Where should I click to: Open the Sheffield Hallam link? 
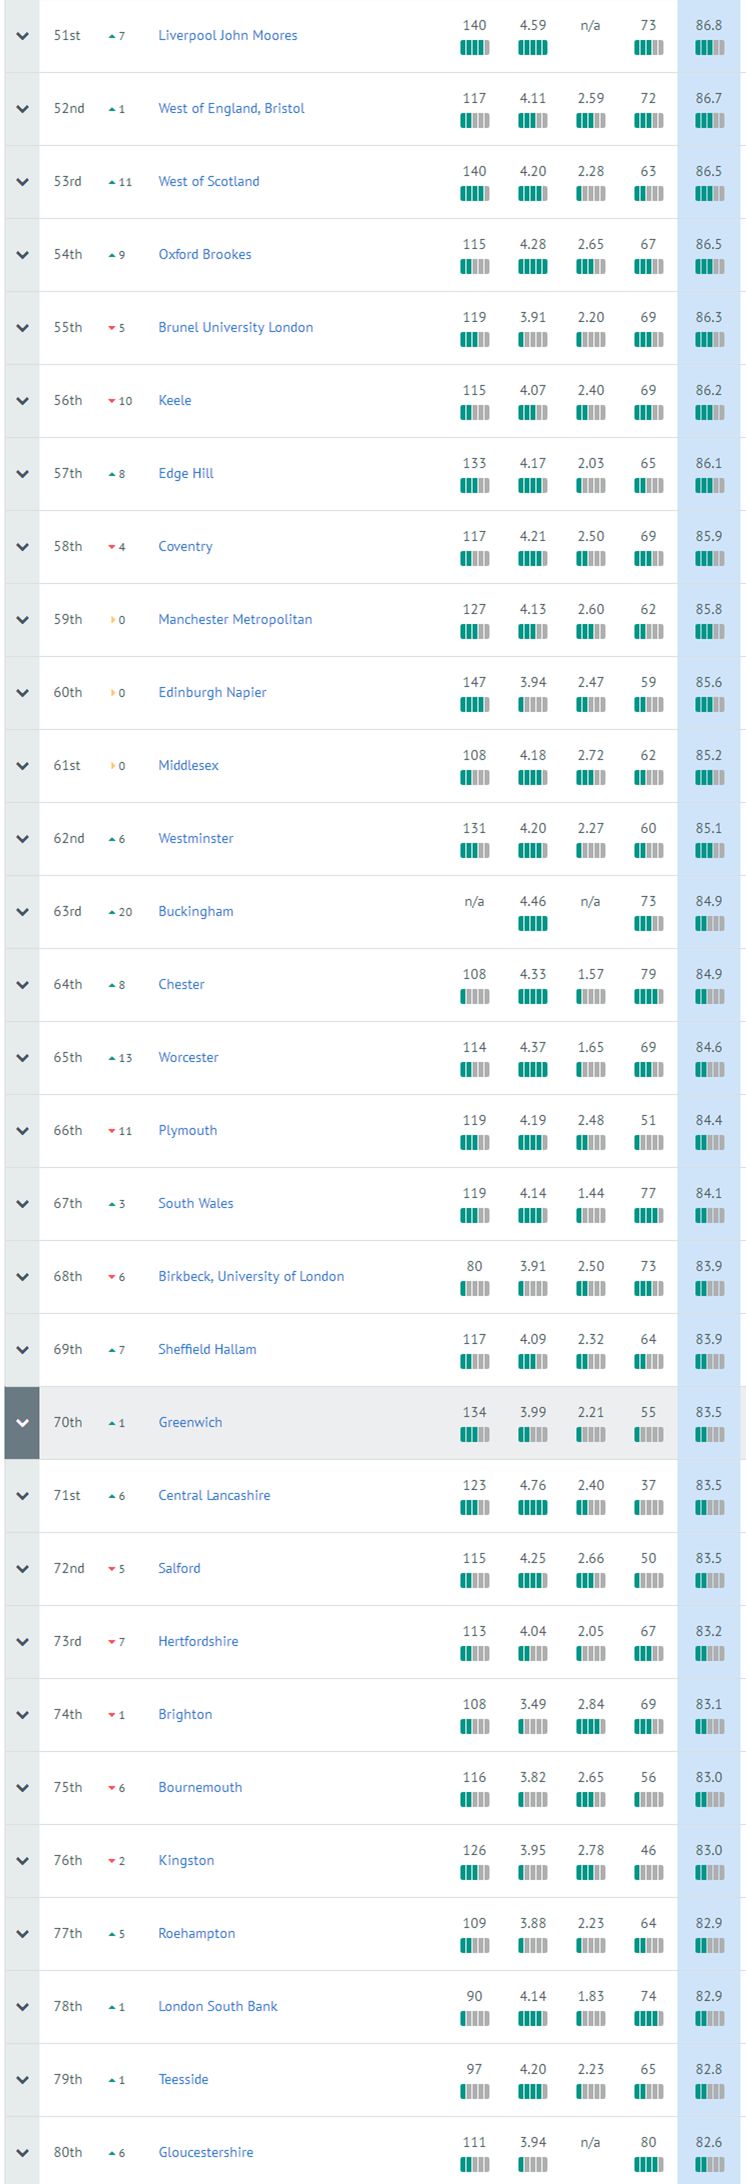pyautogui.click(x=207, y=1349)
